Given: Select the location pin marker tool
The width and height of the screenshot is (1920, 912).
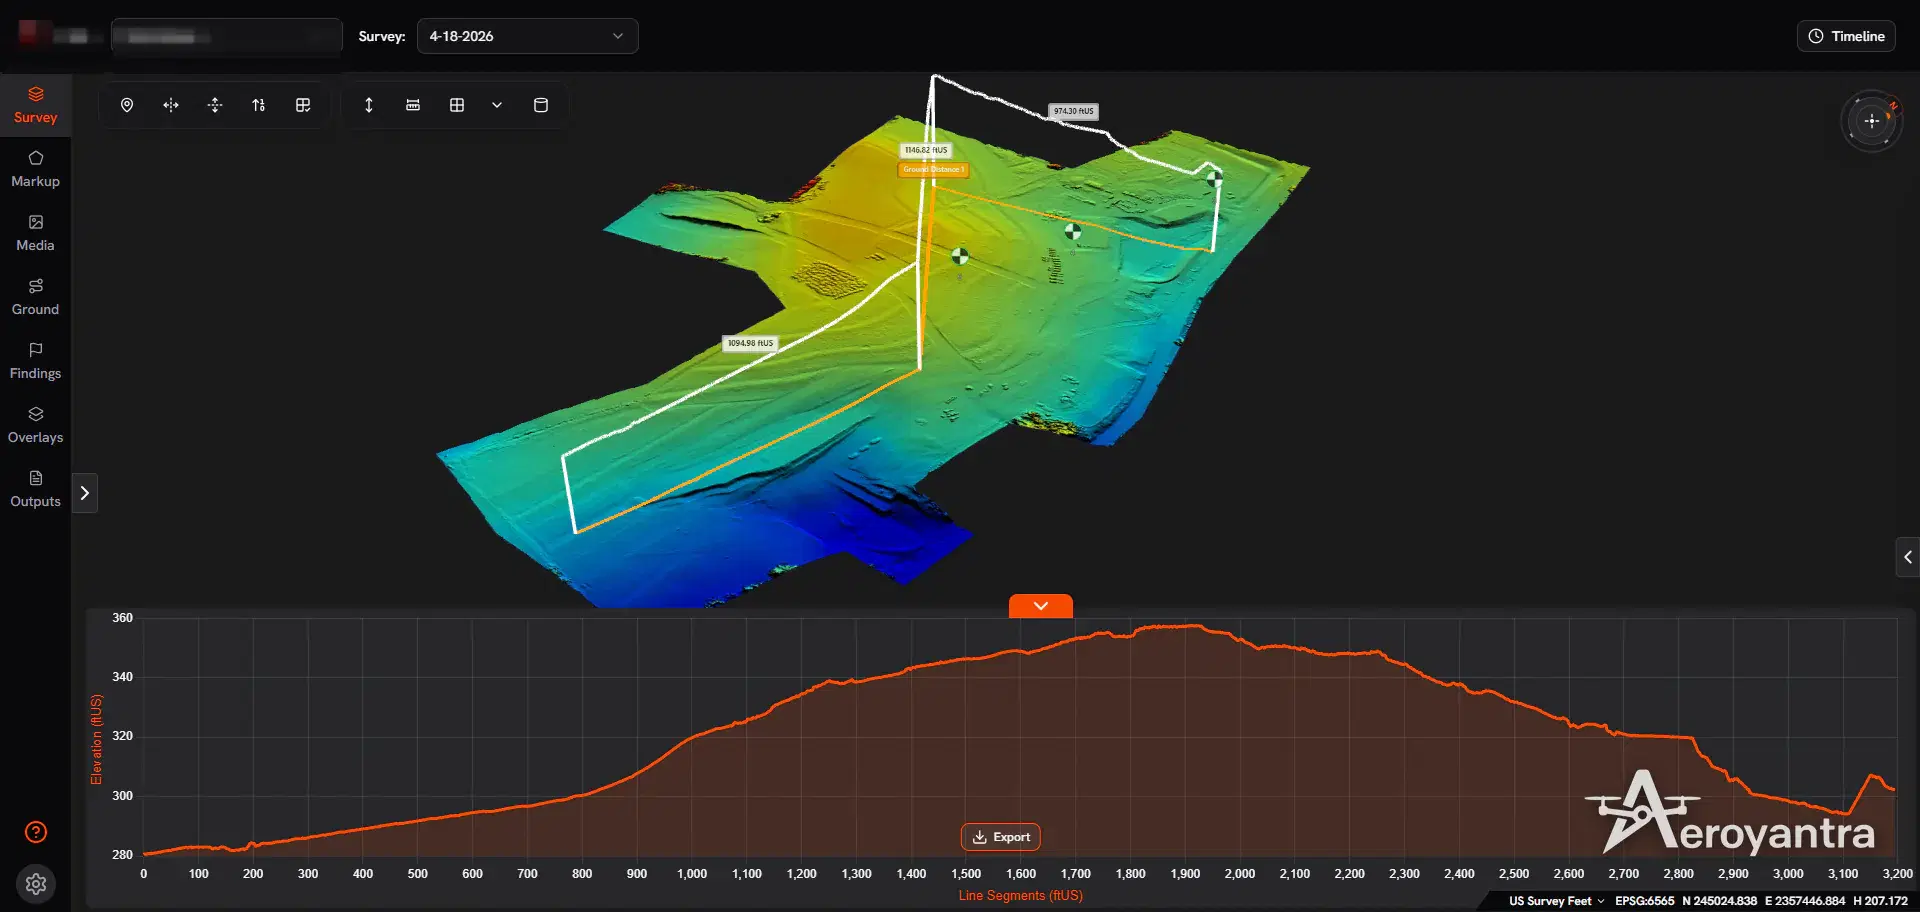Looking at the screenshot, I should (x=127, y=105).
